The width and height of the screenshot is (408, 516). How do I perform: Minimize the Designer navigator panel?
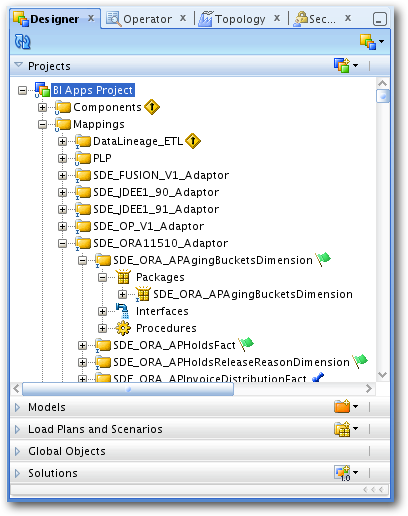pyautogui.click(x=379, y=19)
